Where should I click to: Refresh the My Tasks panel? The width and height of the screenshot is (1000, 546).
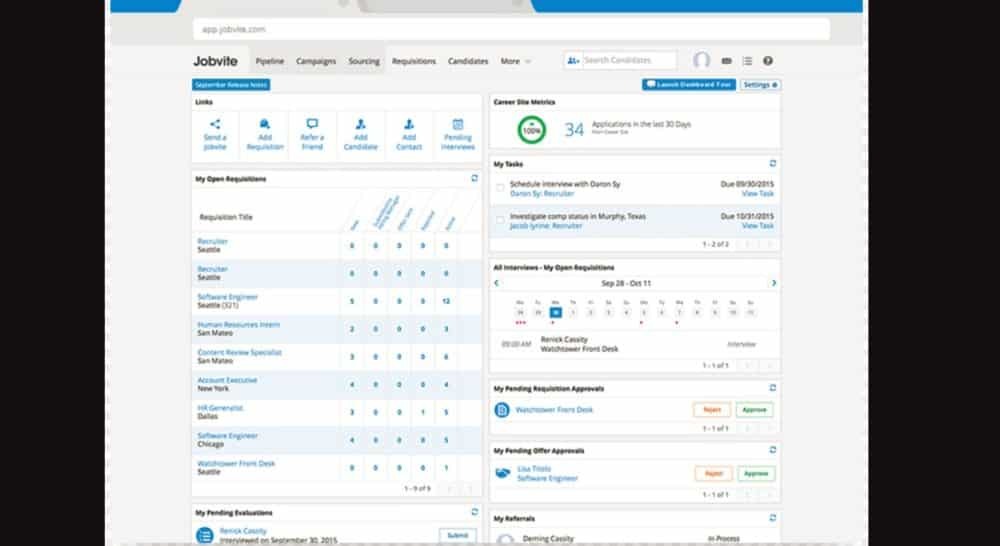point(772,163)
